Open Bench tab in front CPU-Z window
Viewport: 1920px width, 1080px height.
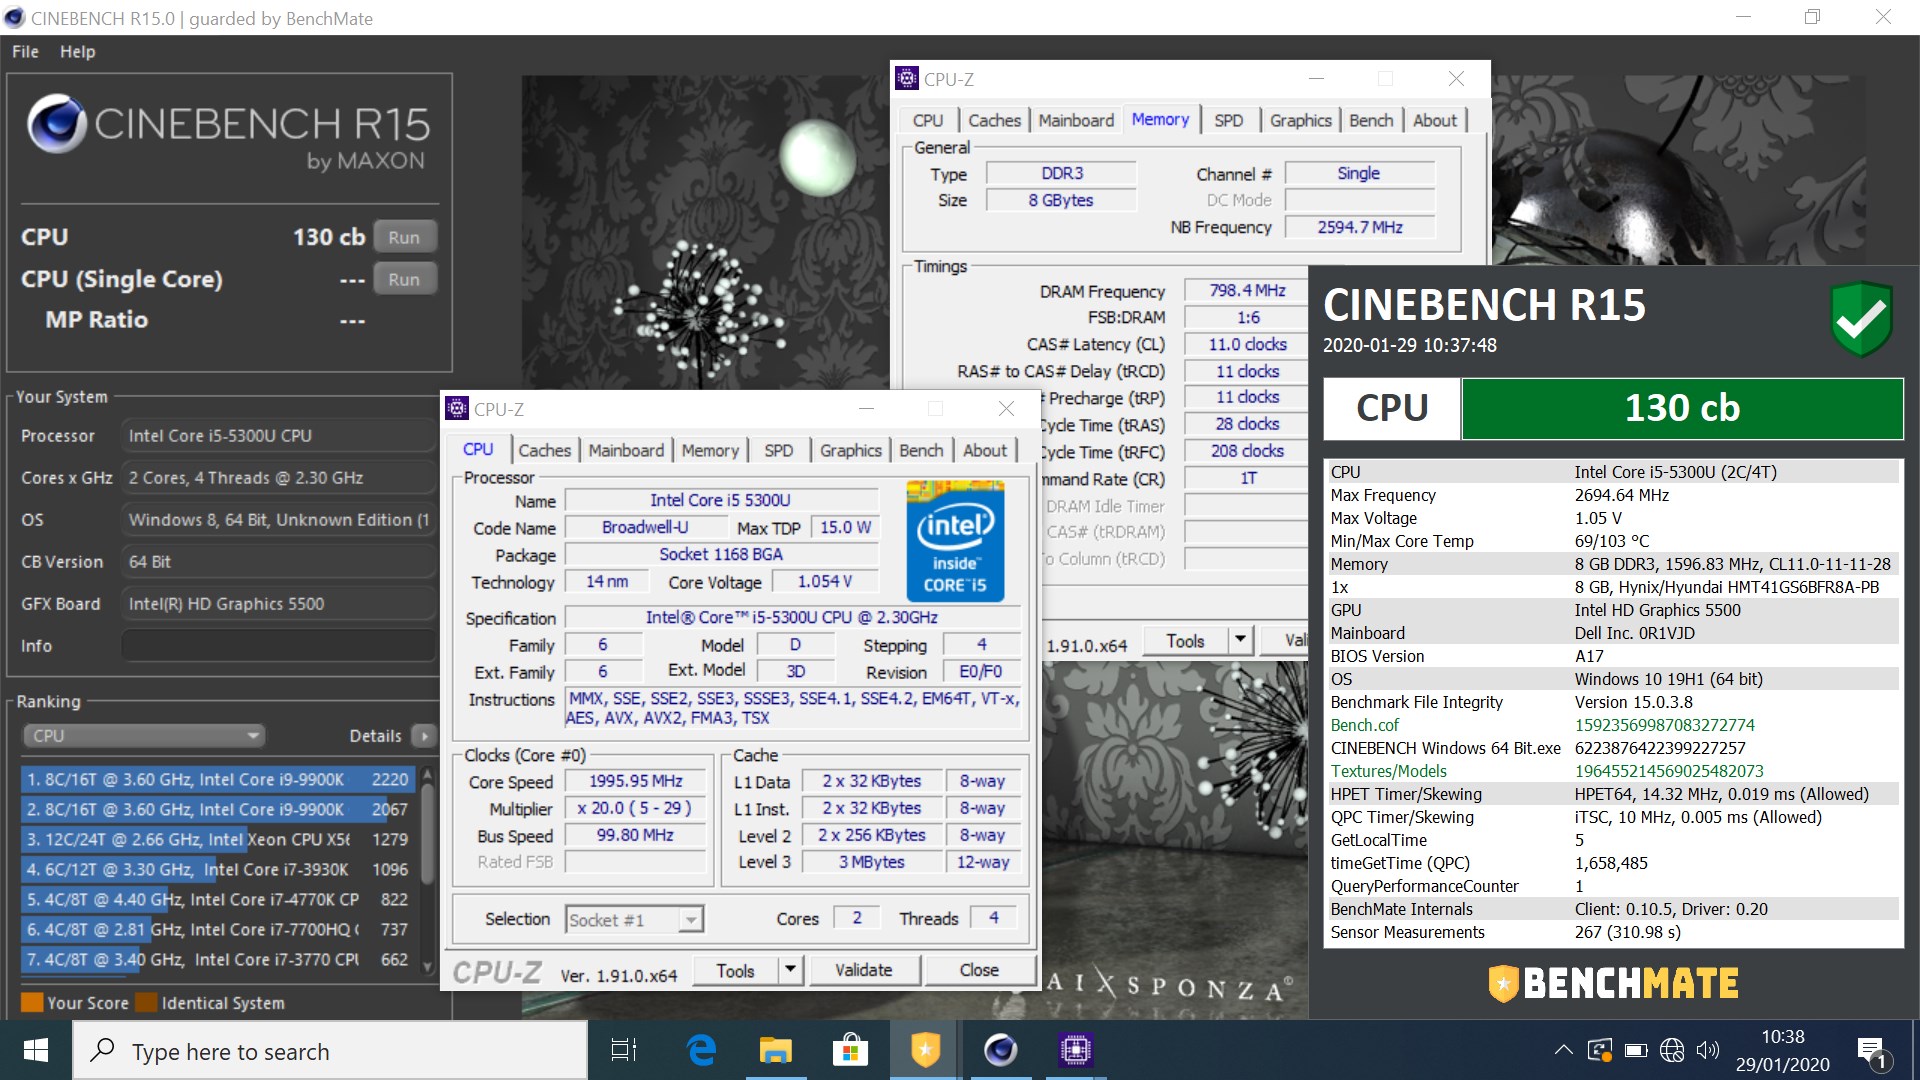click(x=921, y=450)
